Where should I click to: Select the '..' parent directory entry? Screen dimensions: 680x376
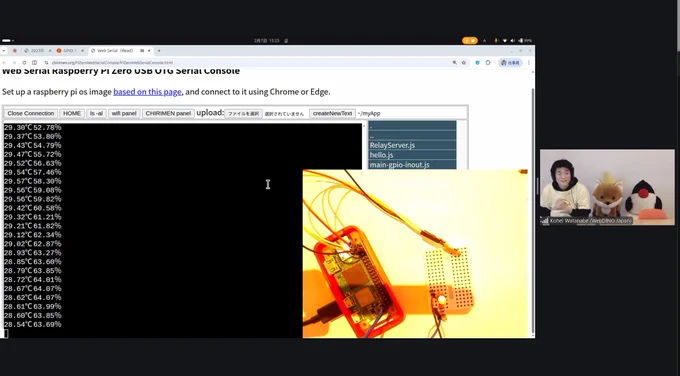(x=412, y=135)
